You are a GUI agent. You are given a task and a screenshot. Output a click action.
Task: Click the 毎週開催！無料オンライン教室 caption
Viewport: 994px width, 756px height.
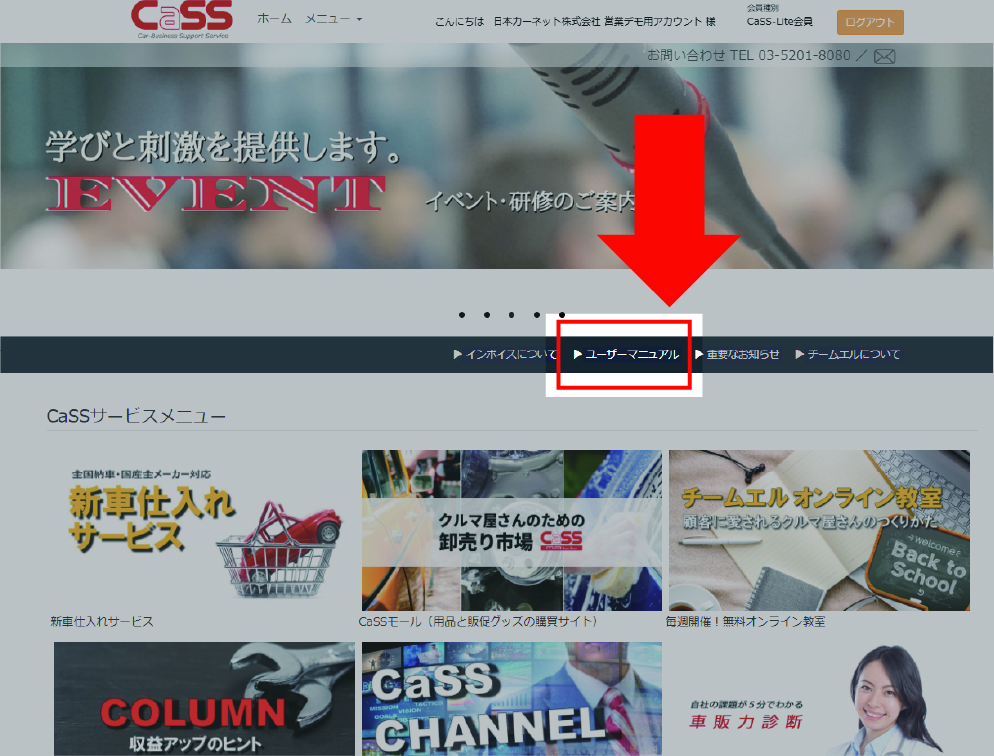point(746,622)
